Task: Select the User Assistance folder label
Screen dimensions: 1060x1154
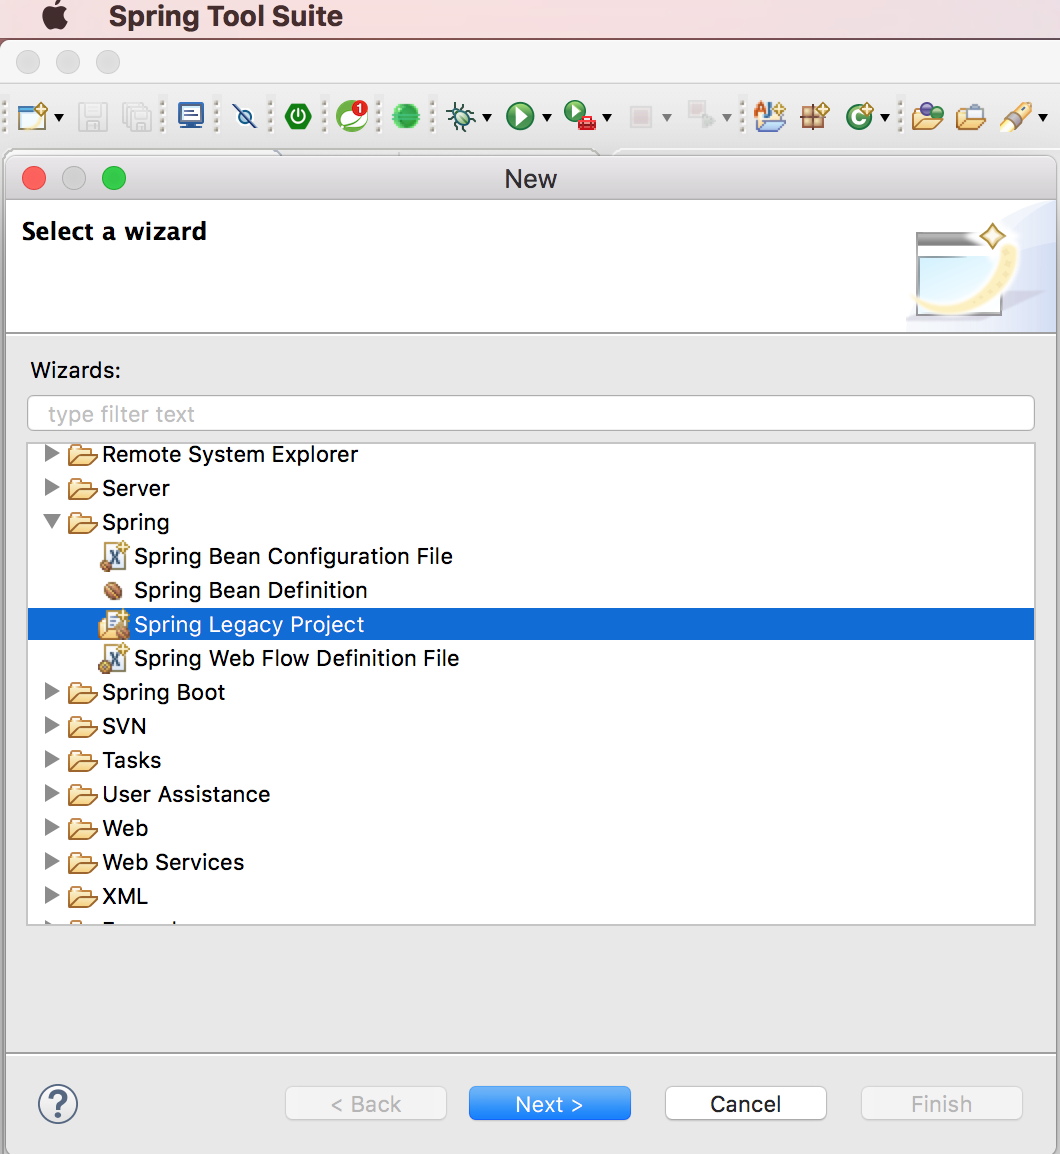Action: (186, 794)
